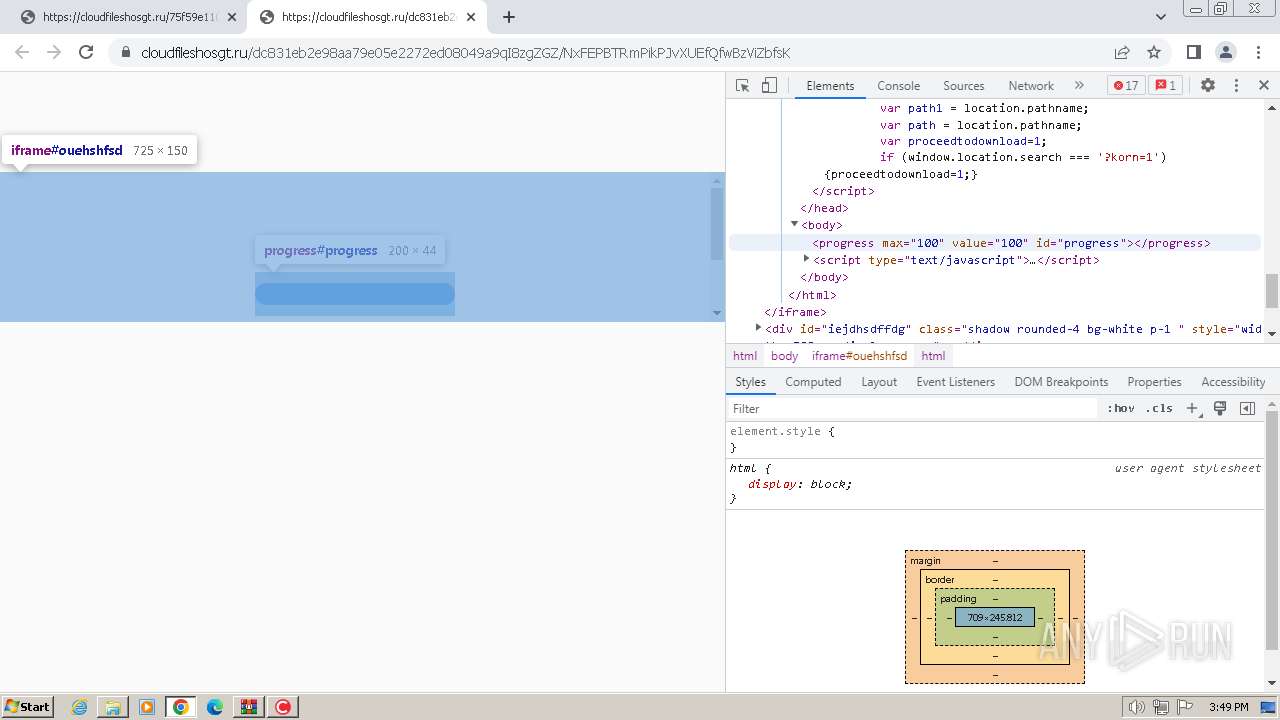Click the user agent stylesheet label
1280x720 pixels.
click(x=1188, y=468)
